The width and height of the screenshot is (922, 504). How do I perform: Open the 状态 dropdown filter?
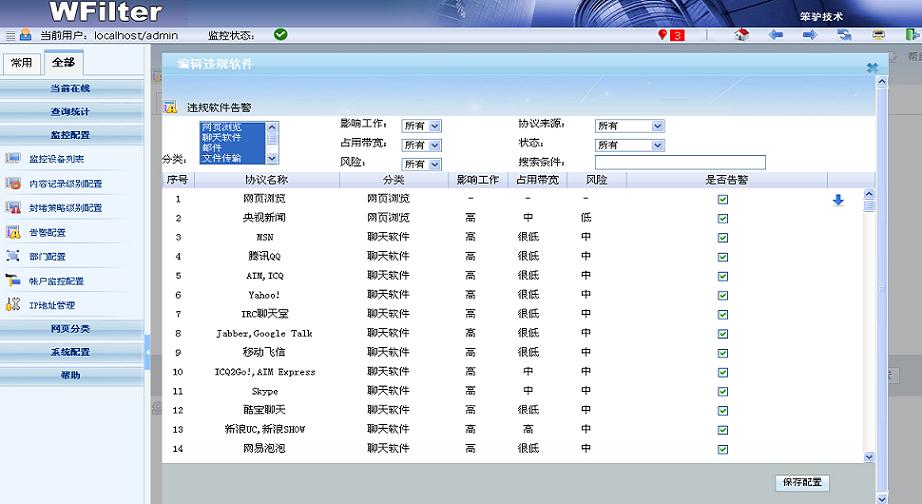(630, 145)
